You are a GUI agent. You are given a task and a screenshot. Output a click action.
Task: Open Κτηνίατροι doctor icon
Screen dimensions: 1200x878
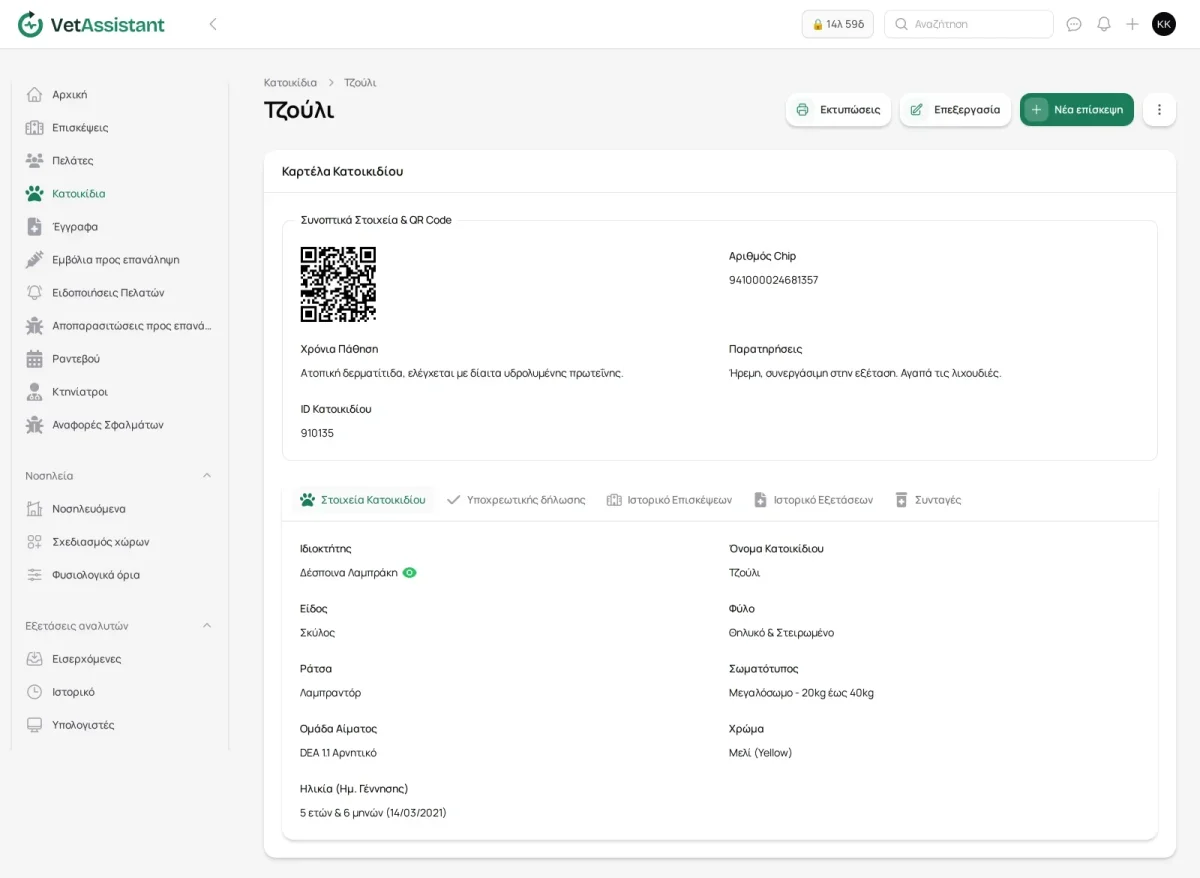coord(35,391)
